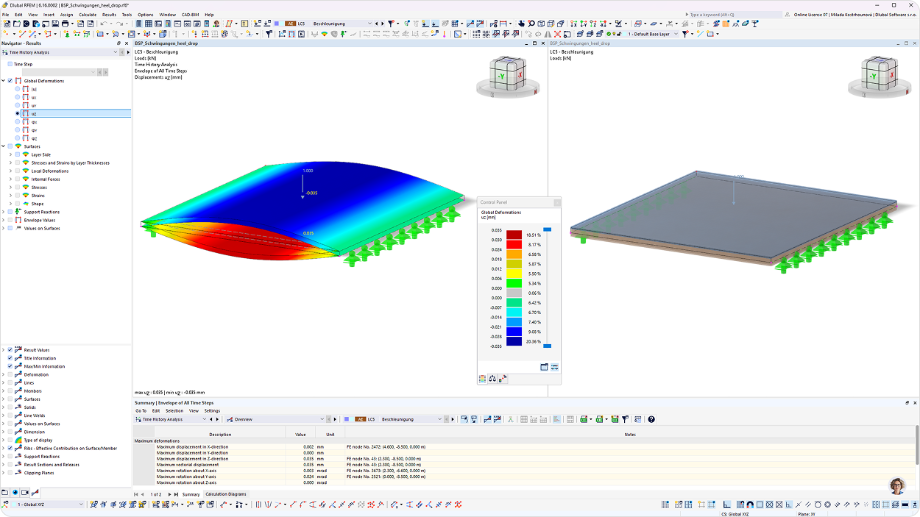Click the result values funnel icon in second toolbar
This screenshot has height=517, width=920.
coord(269,34)
